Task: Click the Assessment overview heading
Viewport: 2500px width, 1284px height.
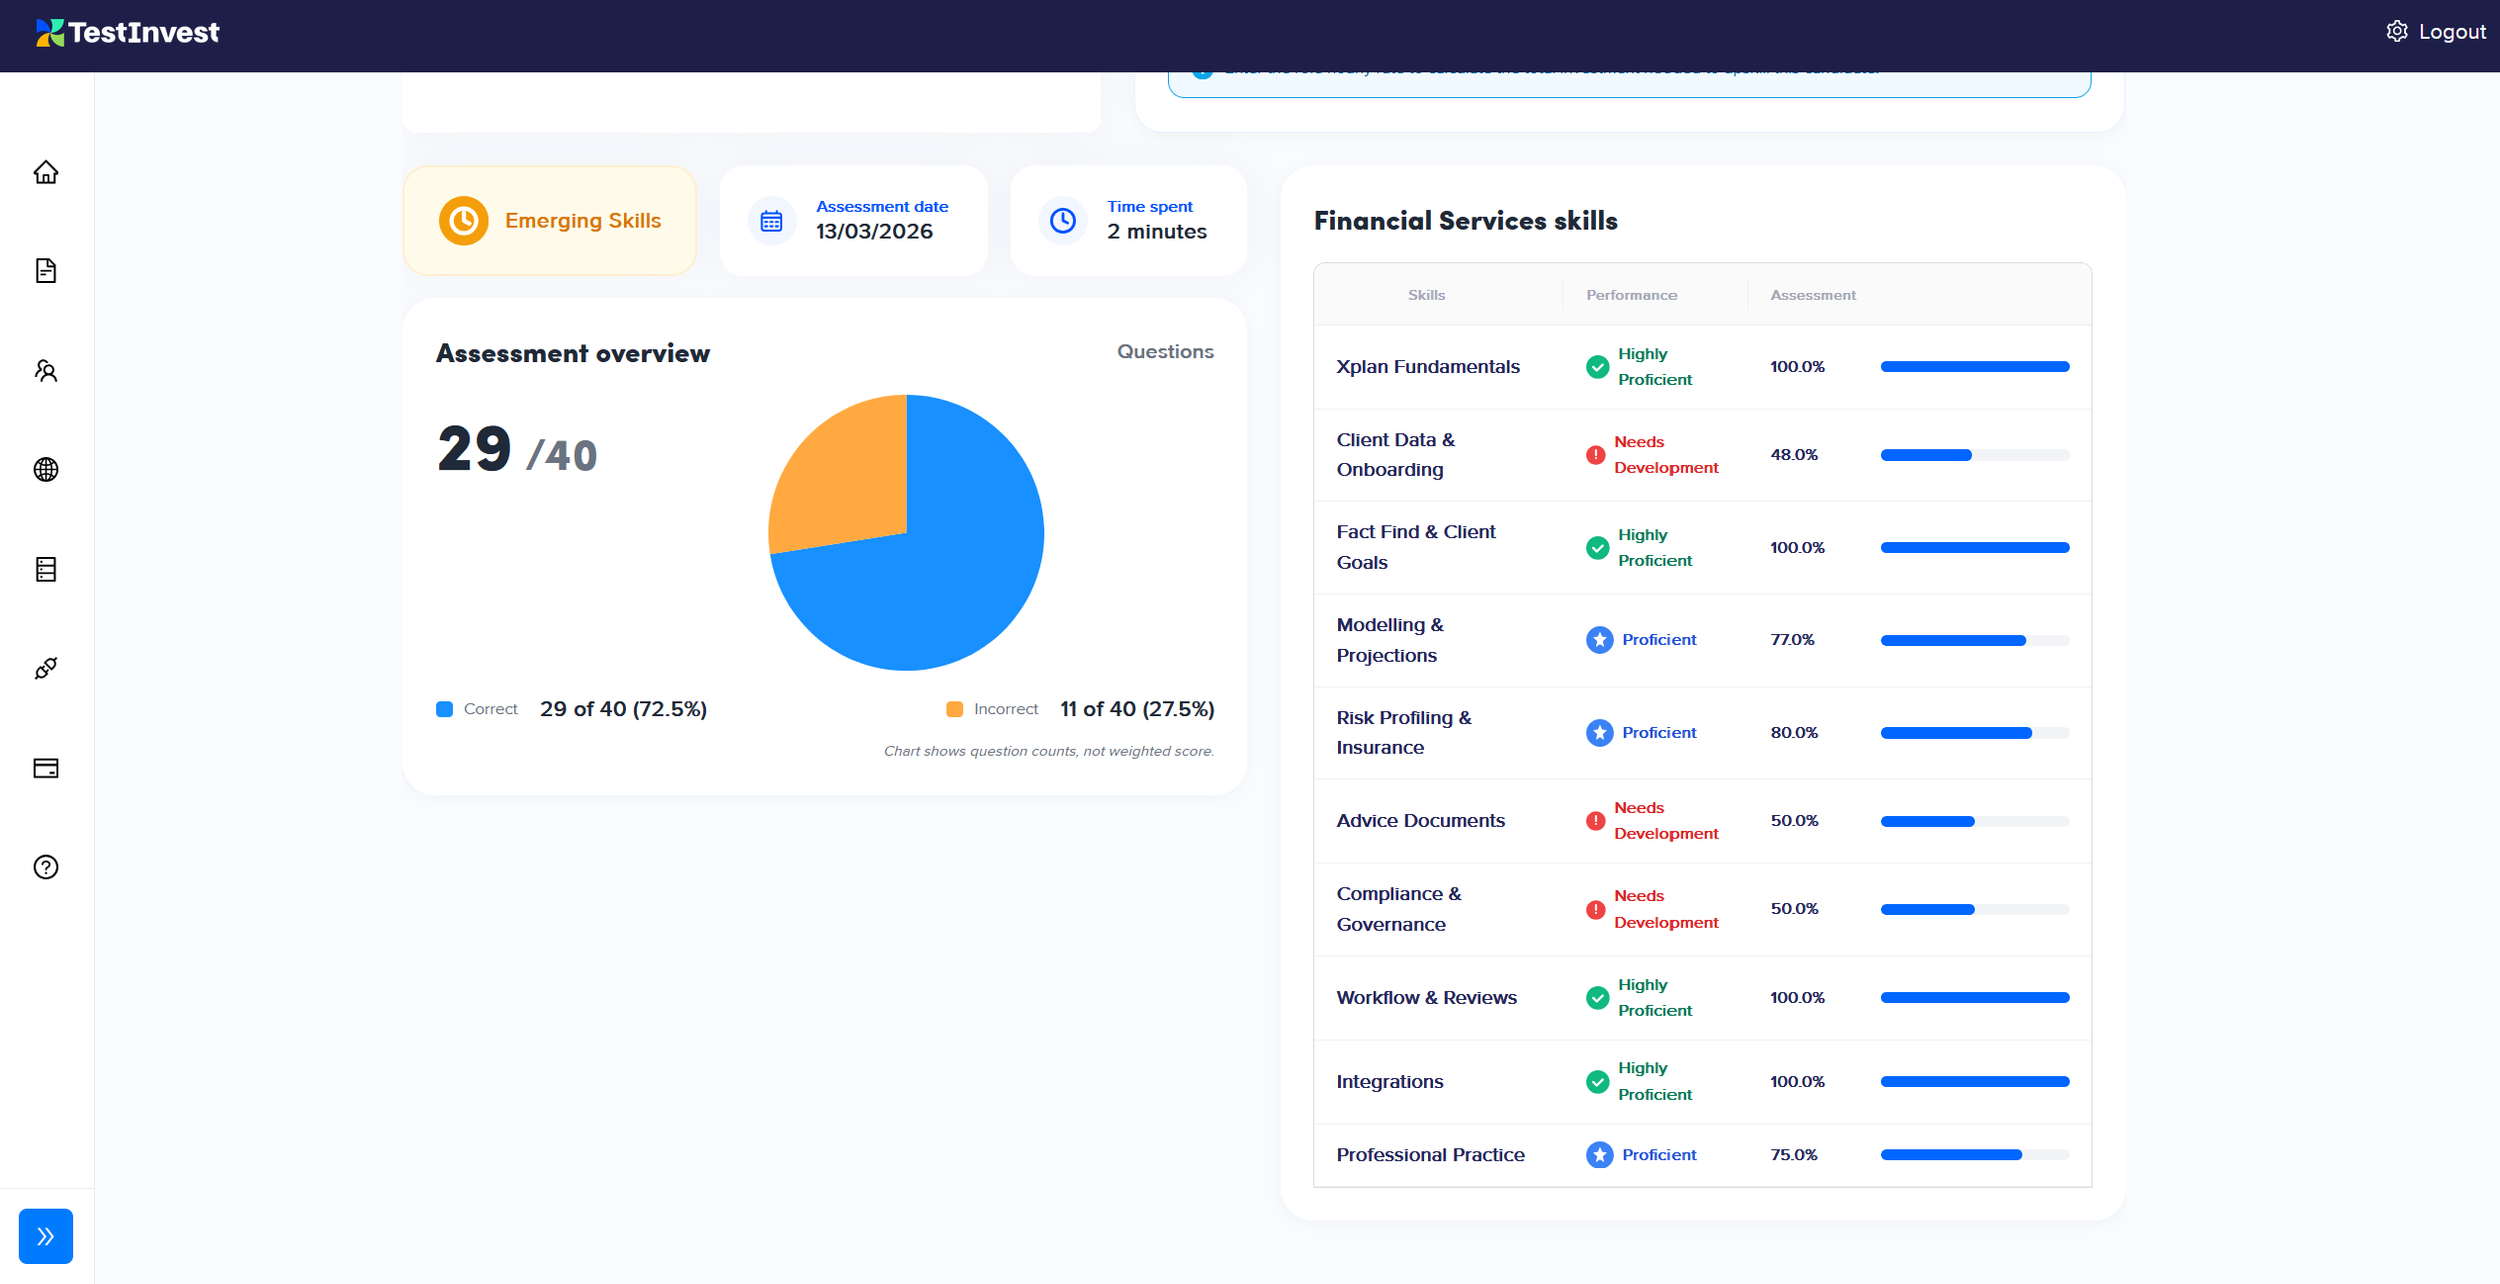Action: 573,353
